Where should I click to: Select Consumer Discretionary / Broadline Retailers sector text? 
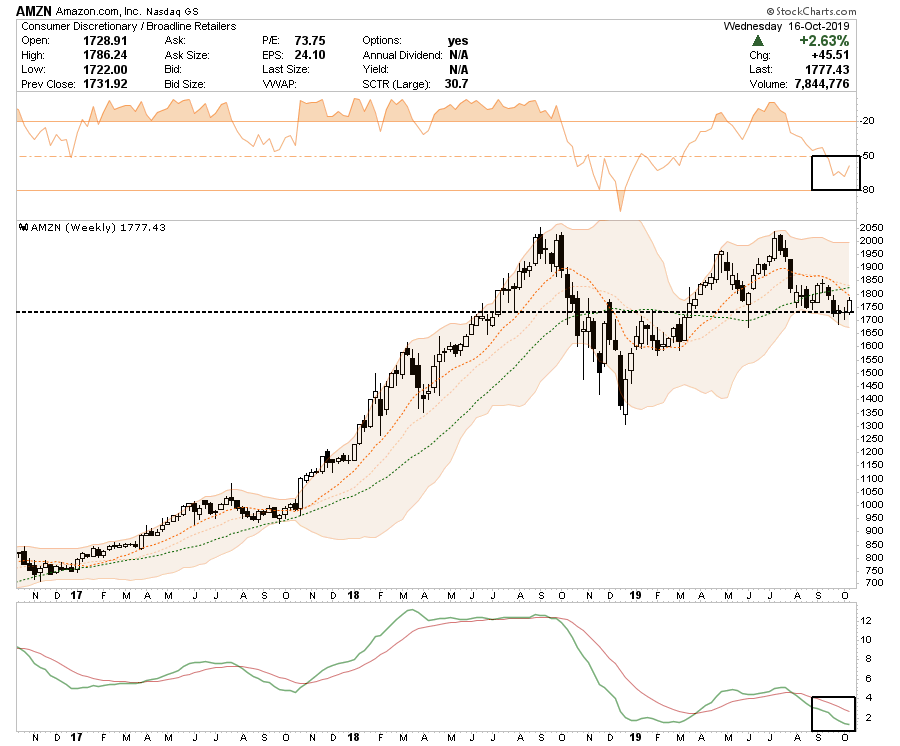point(129,26)
